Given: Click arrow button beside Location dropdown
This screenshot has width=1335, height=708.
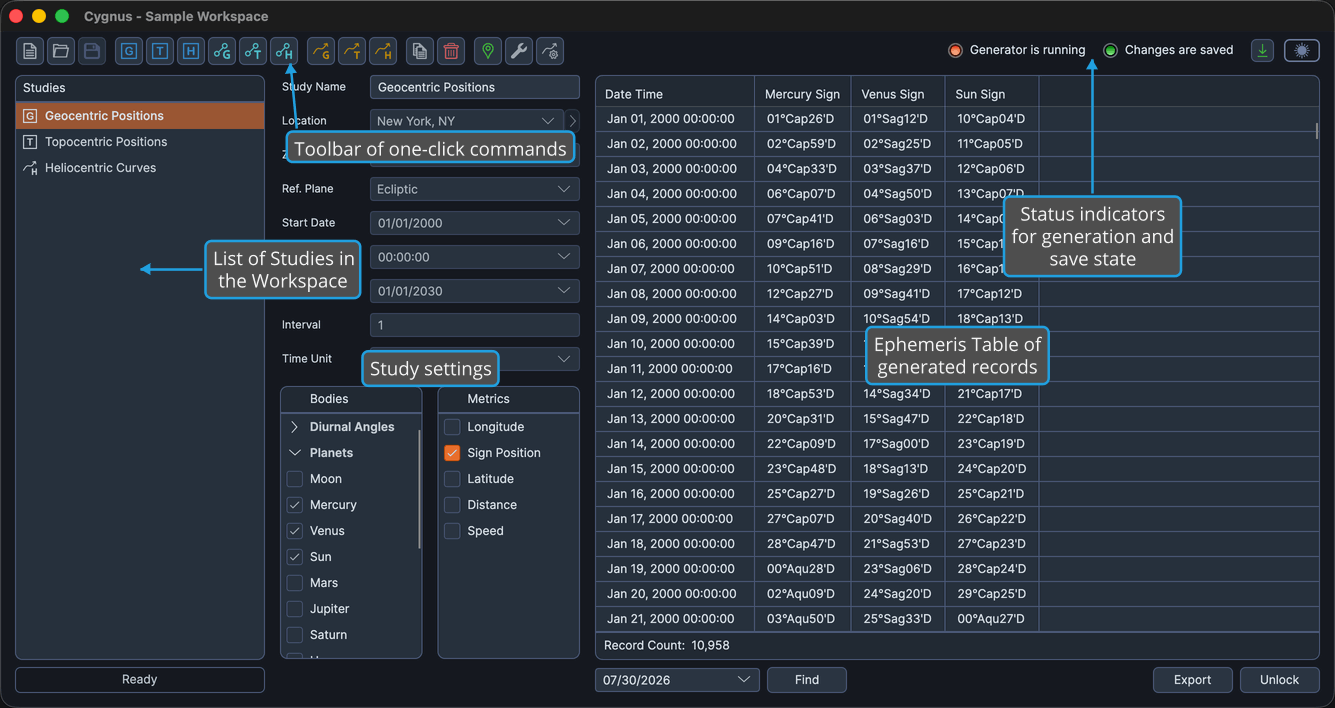Looking at the screenshot, I should [x=573, y=121].
